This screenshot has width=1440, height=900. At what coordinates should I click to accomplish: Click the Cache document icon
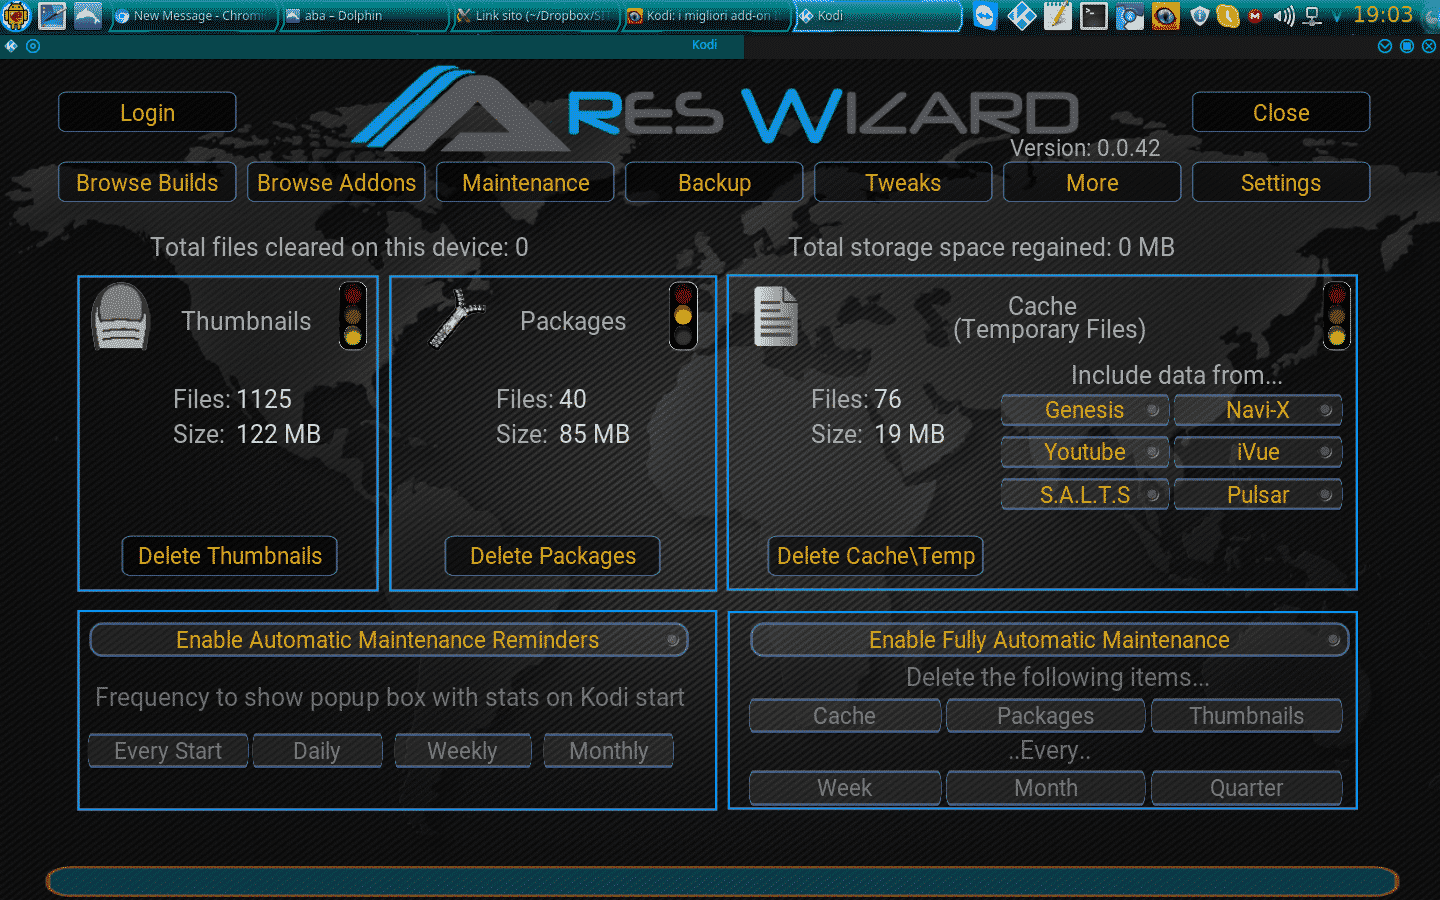(x=776, y=316)
